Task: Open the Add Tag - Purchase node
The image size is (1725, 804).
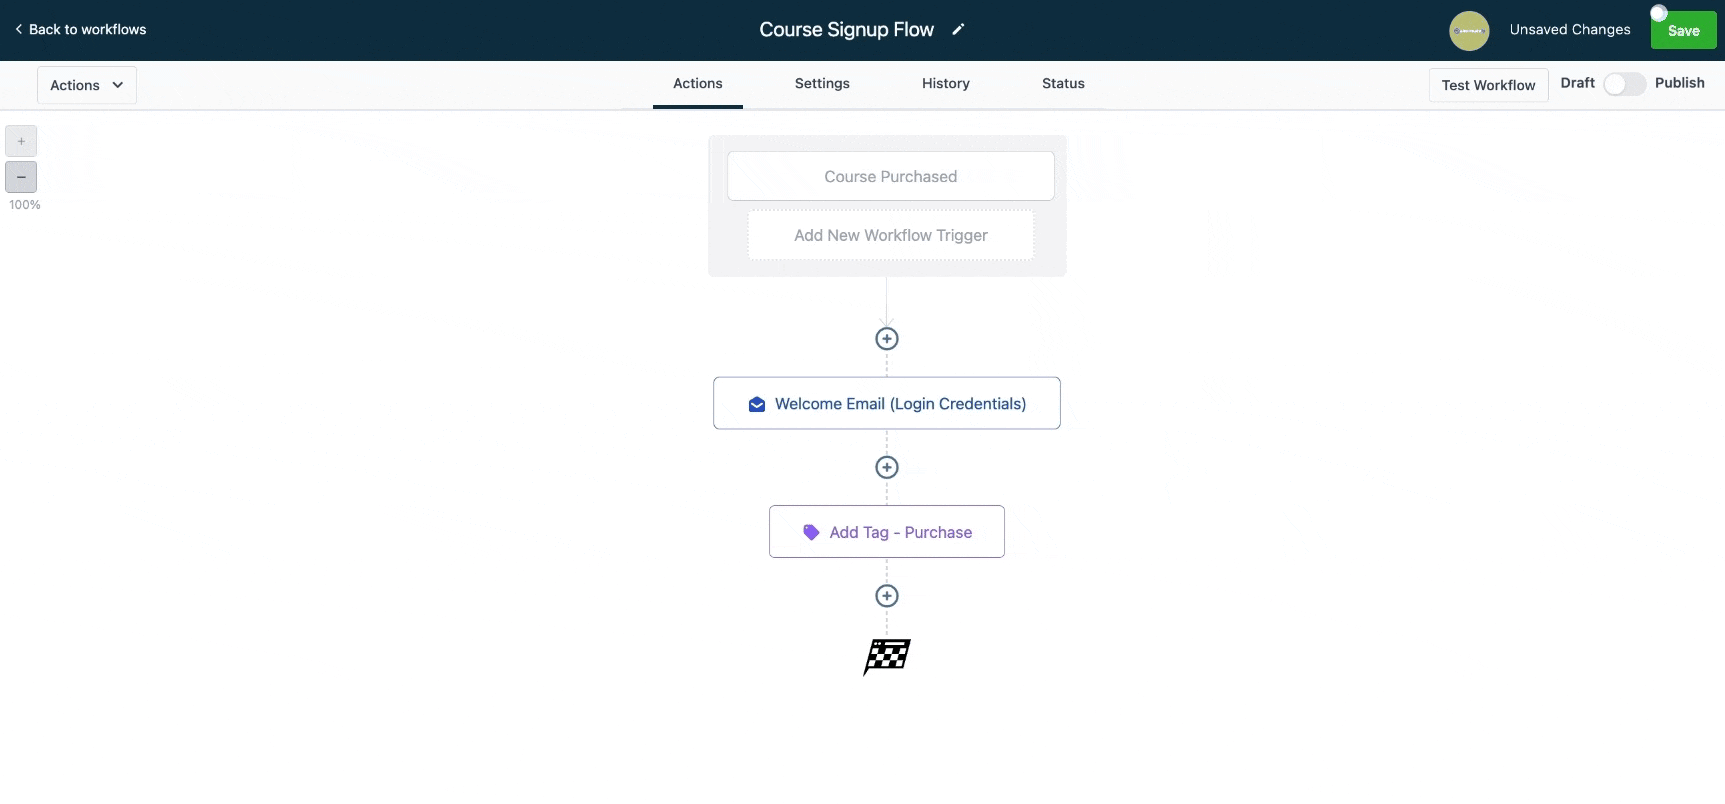Action: click(x=887, y=533)
